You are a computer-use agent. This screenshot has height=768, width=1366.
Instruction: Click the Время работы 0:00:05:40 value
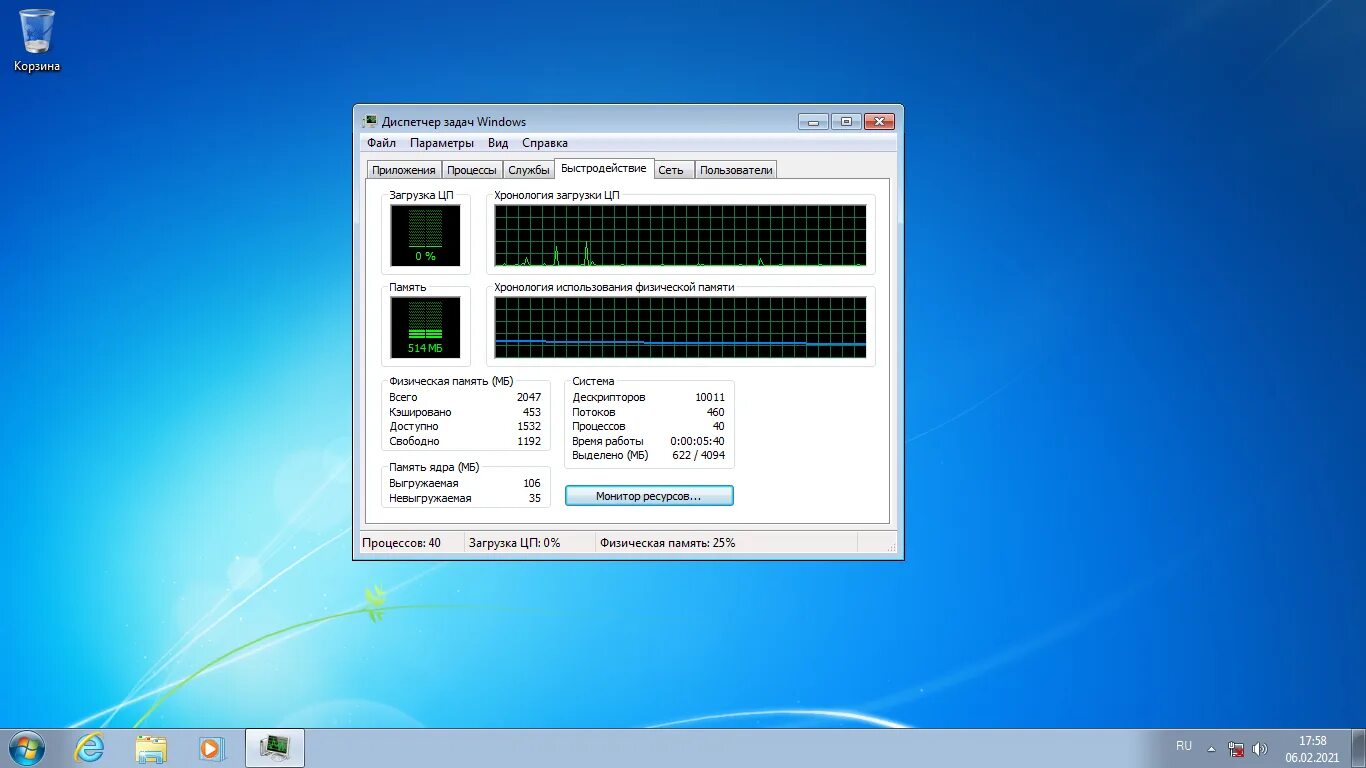(x=697, y=441)
